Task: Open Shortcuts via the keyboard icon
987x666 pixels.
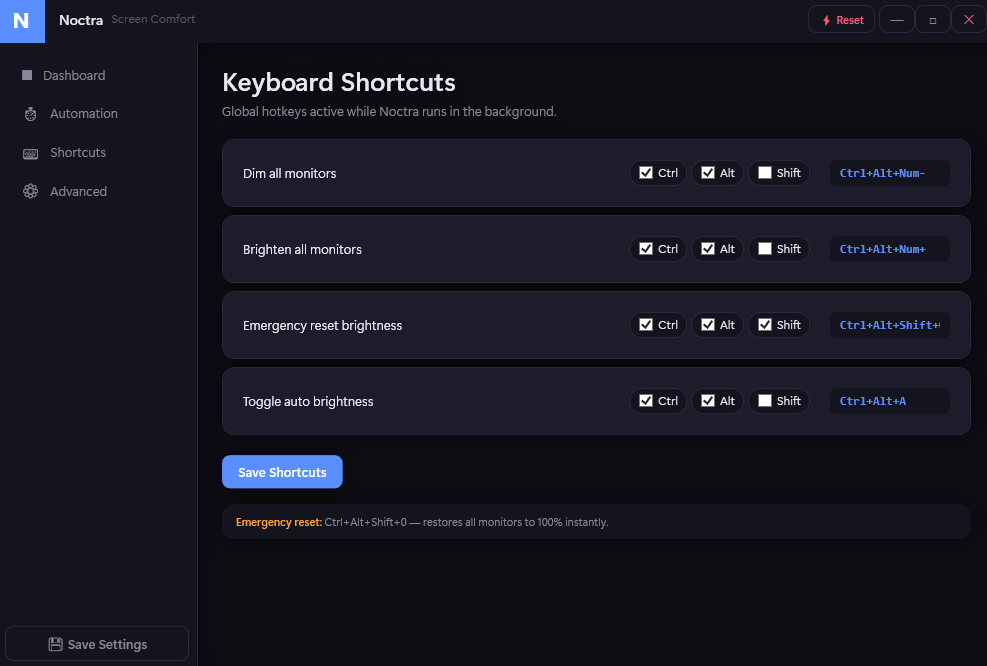Action: [x=30, y=152]
